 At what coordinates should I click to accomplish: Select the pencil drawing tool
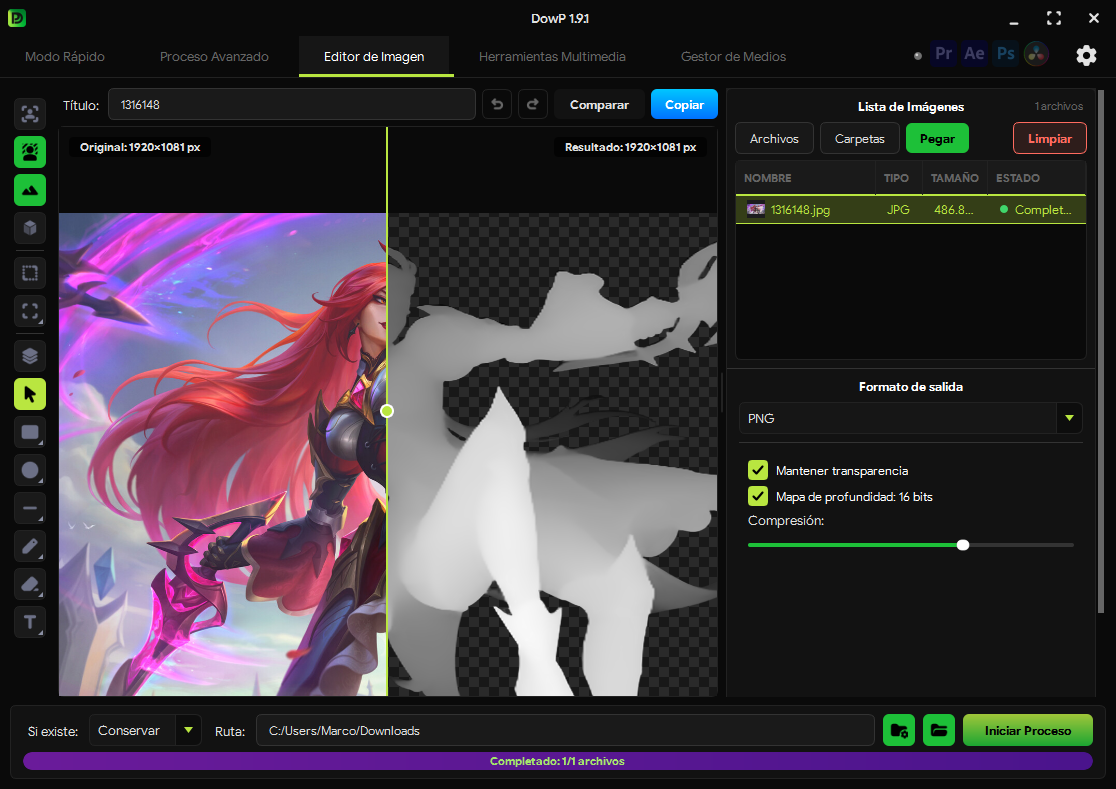pyautogui.click(x=30, y=546)
